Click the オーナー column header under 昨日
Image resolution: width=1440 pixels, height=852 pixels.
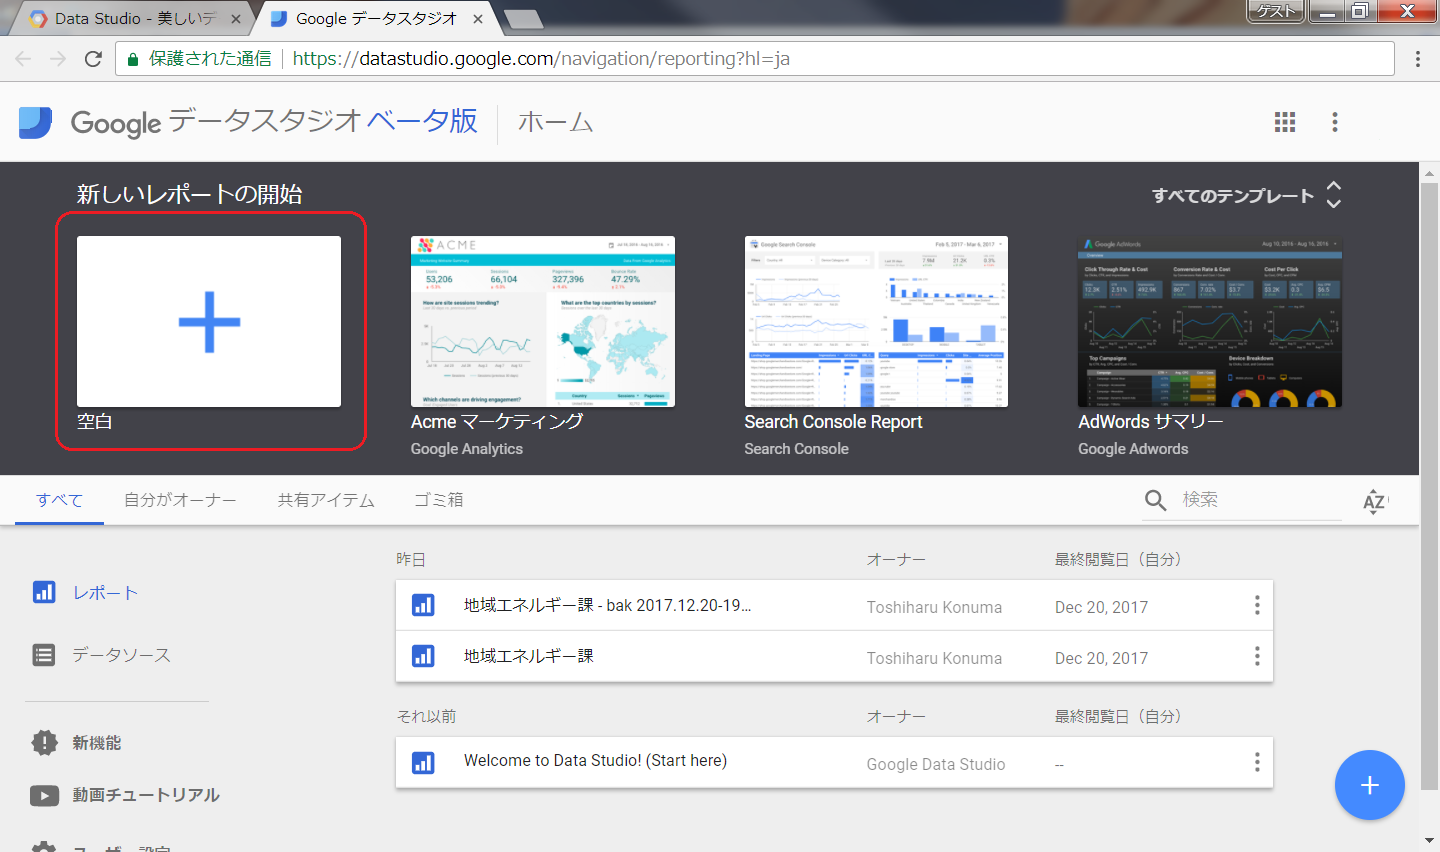click(896, 559)
